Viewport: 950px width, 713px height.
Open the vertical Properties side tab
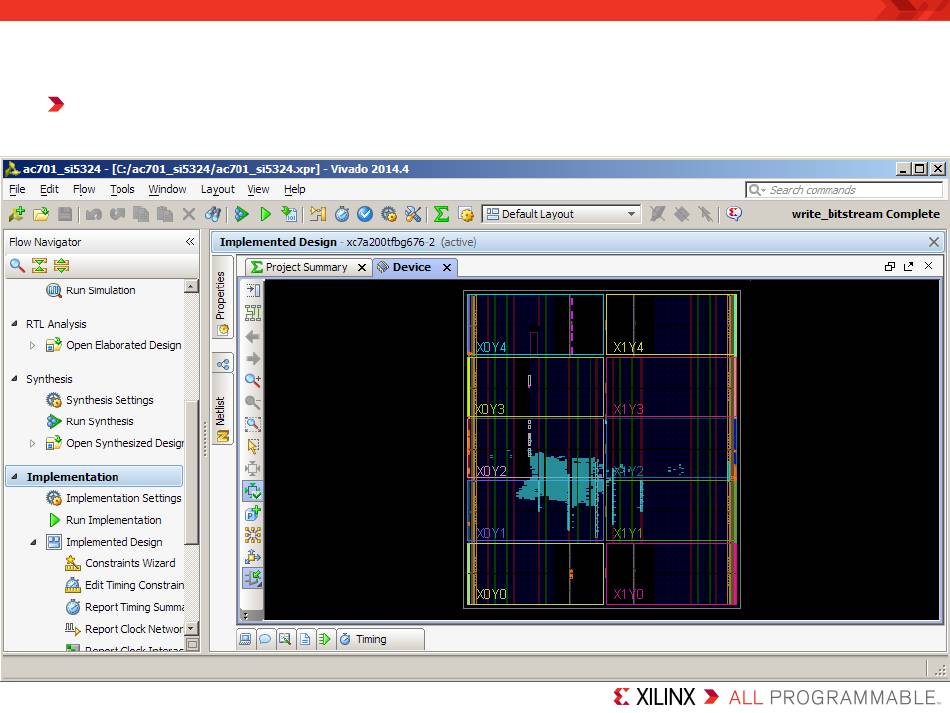pos(221,296)
